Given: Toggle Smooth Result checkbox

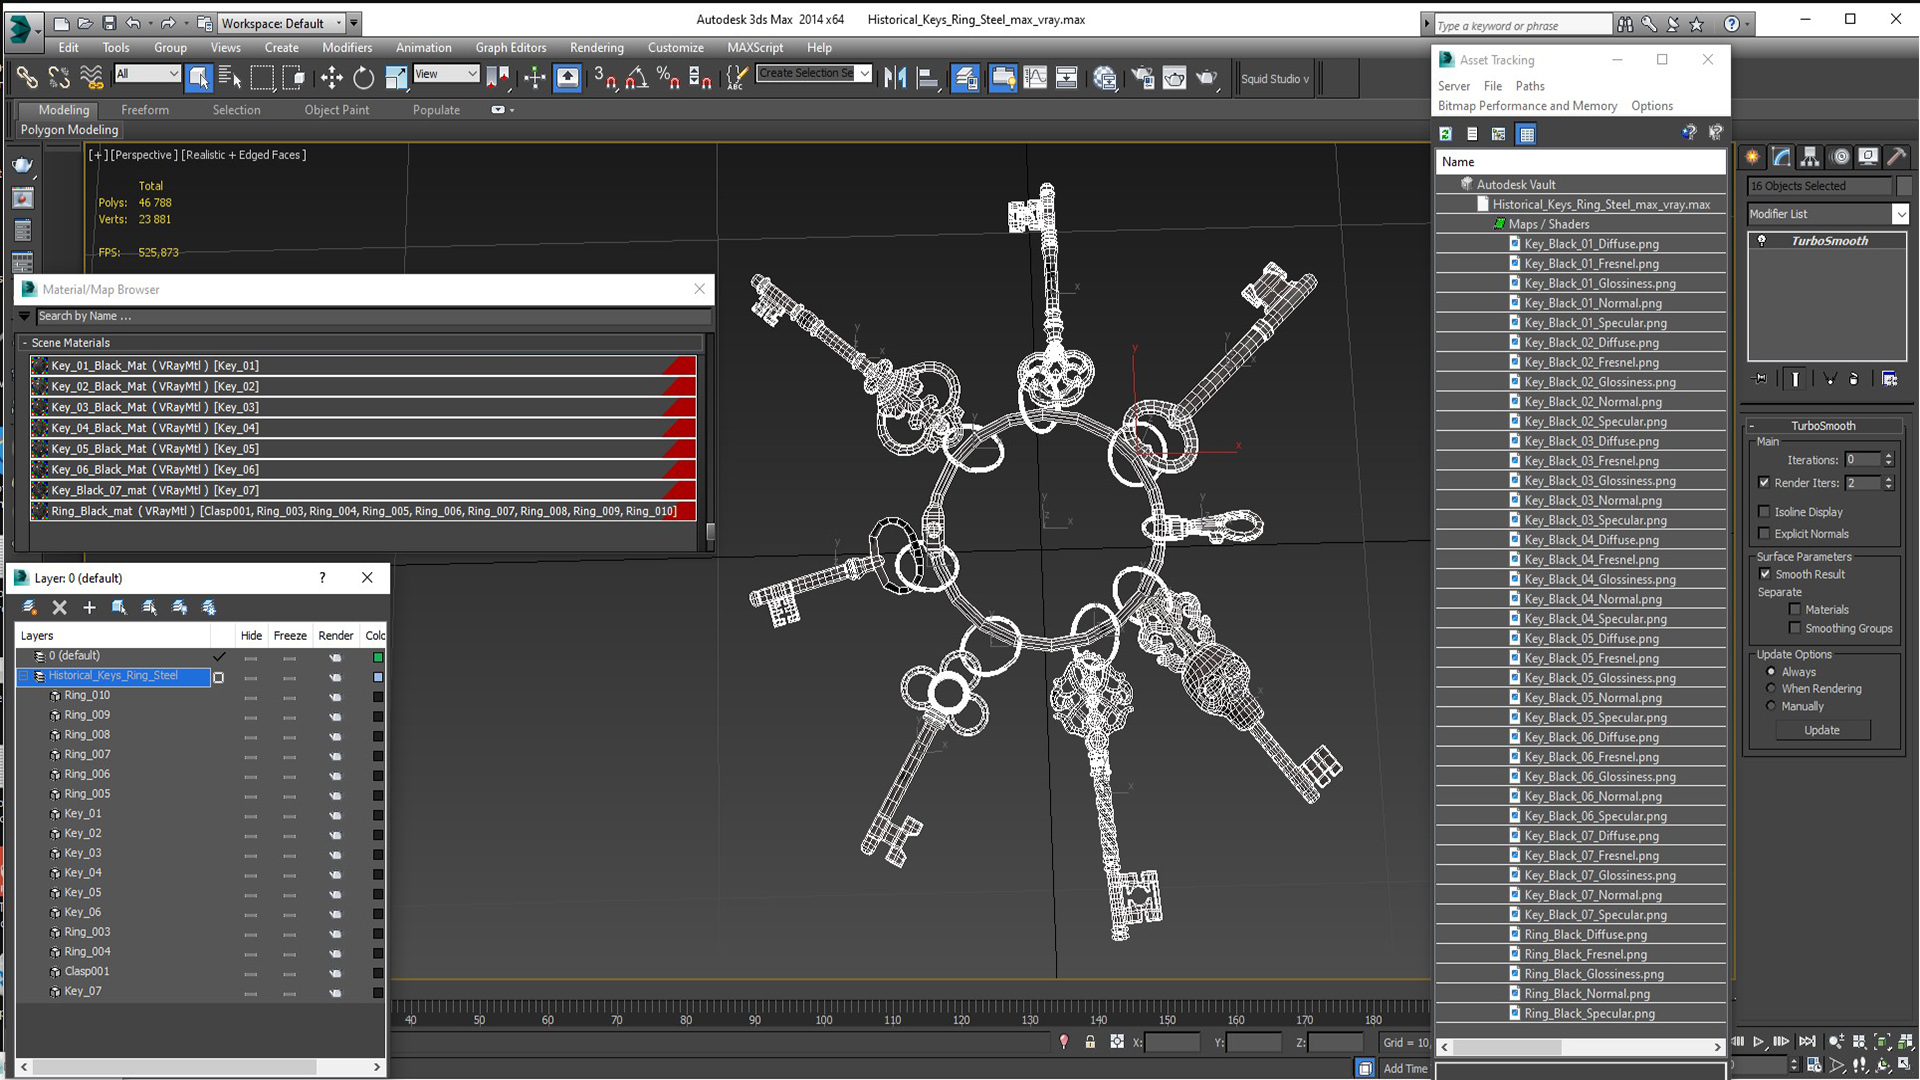Looking at the screenshot, I should pyautogui.click(x=1764, y=574).
